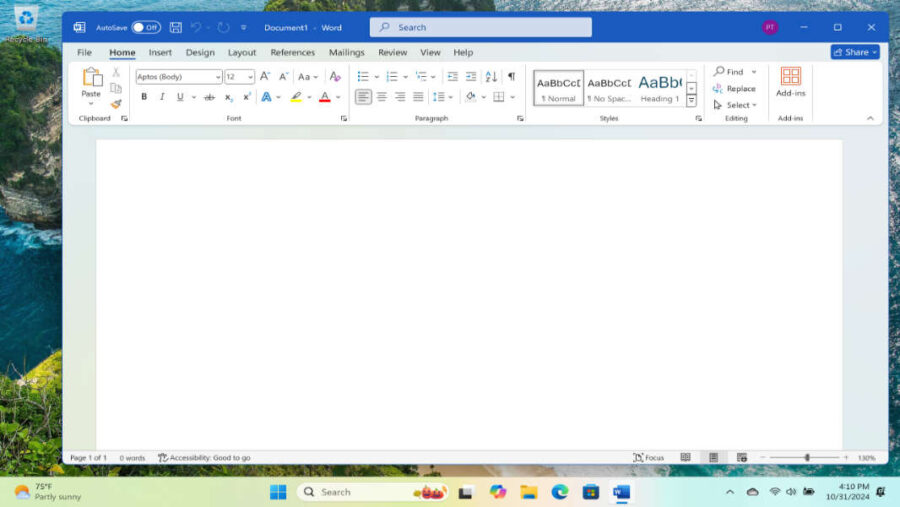900x507 pixels.
Task: Toggle bold formatting
Action: [144, 97]
